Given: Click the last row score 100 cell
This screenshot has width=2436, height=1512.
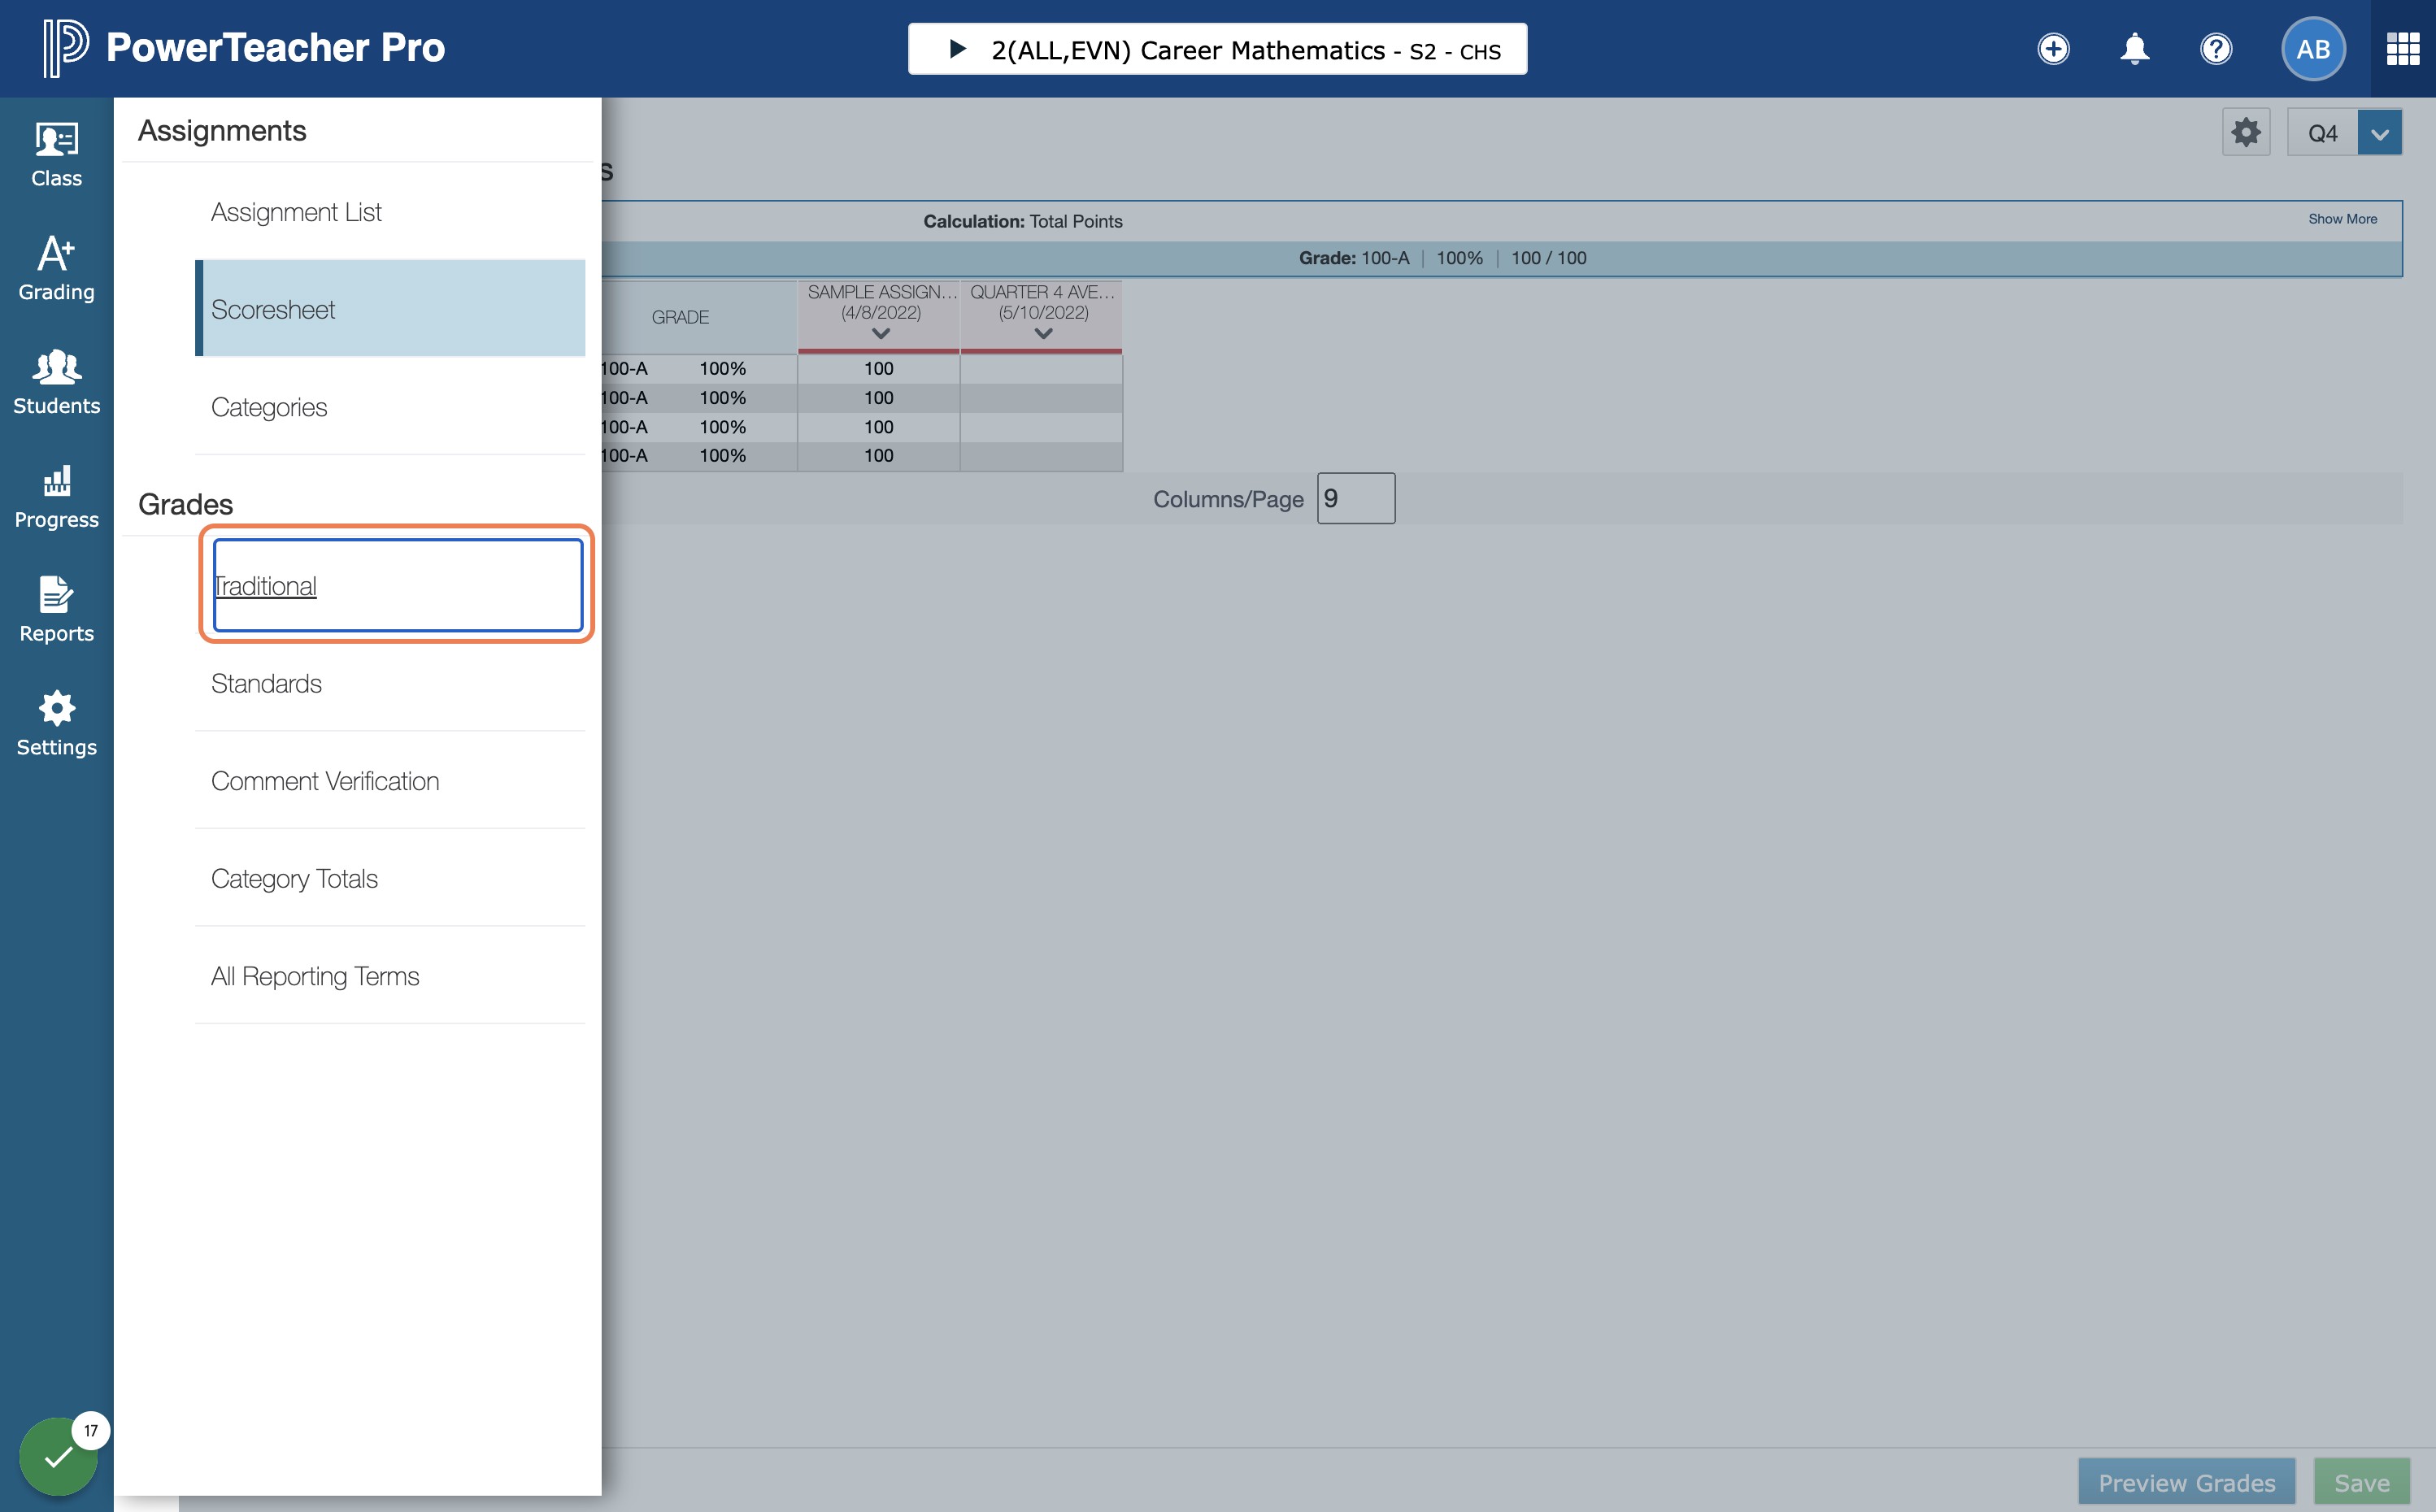Looking at the screenshot, I should point(878,456).
